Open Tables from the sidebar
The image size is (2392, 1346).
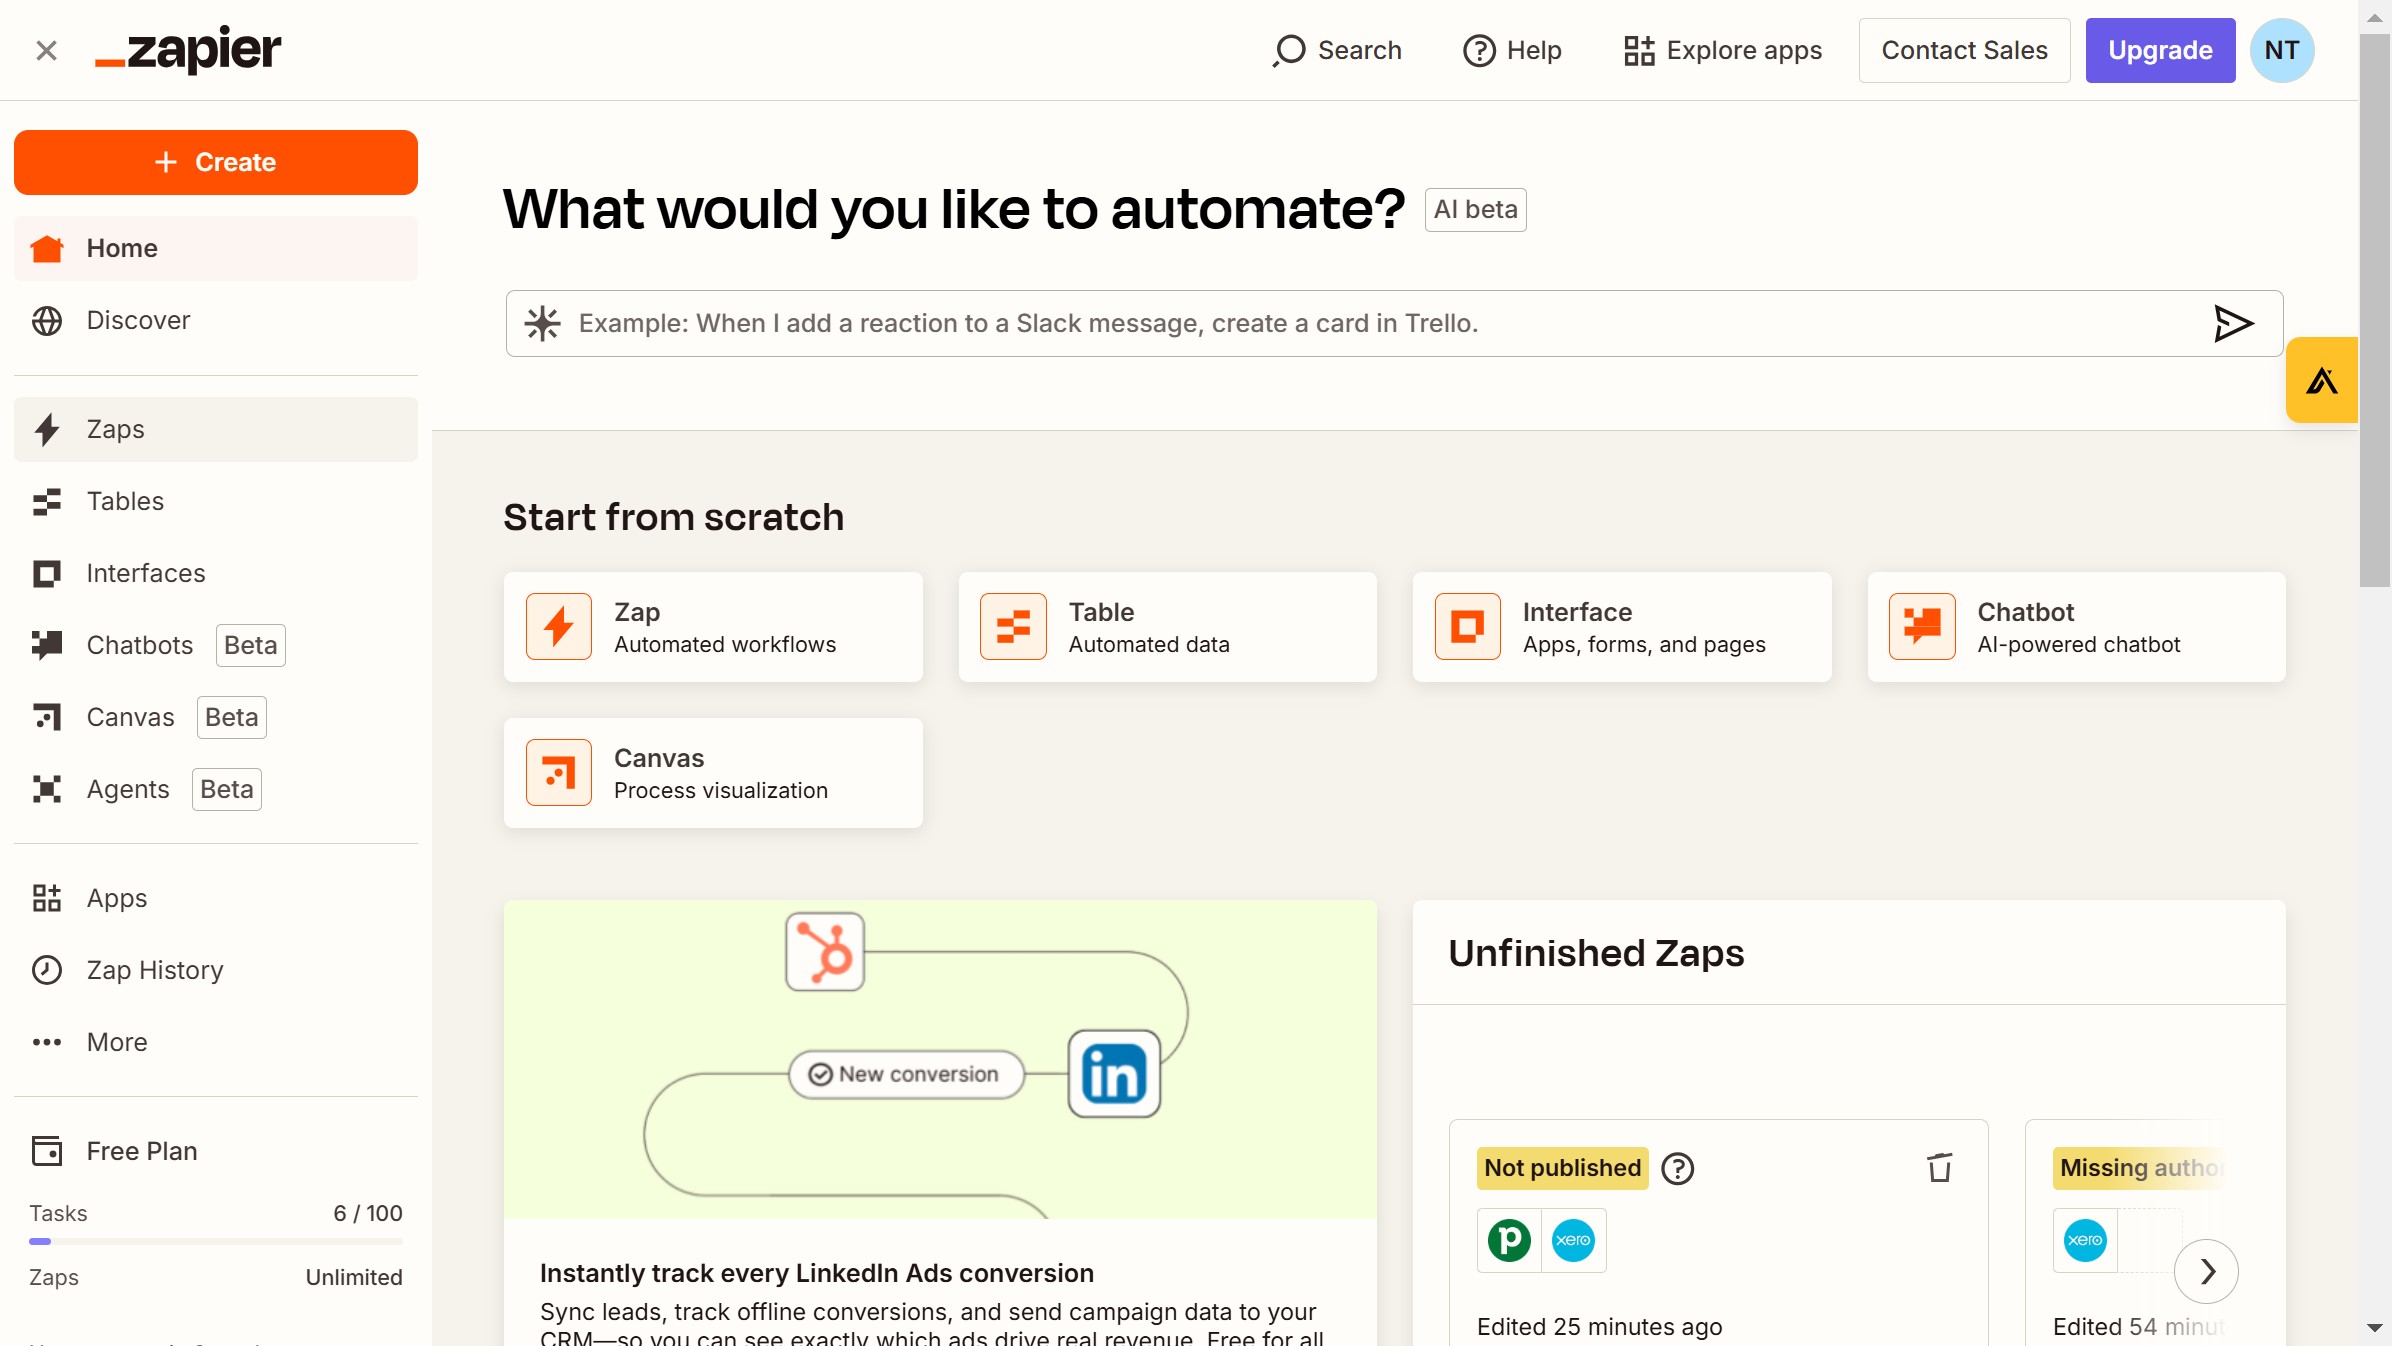[x=123, y=501]
